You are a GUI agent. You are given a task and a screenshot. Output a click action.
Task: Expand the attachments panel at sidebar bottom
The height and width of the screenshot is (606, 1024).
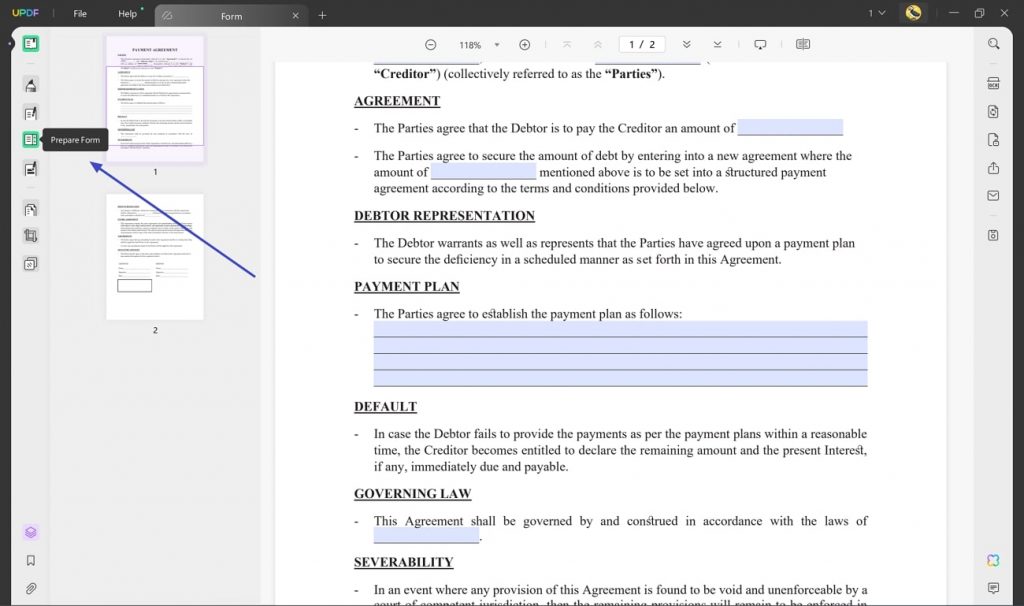click(29, 588)
